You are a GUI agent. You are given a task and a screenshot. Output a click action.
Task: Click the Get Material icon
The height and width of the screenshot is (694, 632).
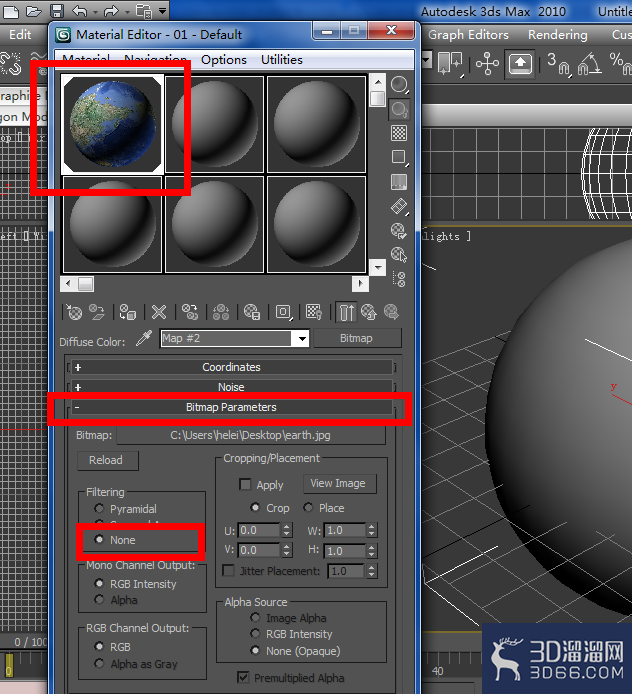pos(73,312)
